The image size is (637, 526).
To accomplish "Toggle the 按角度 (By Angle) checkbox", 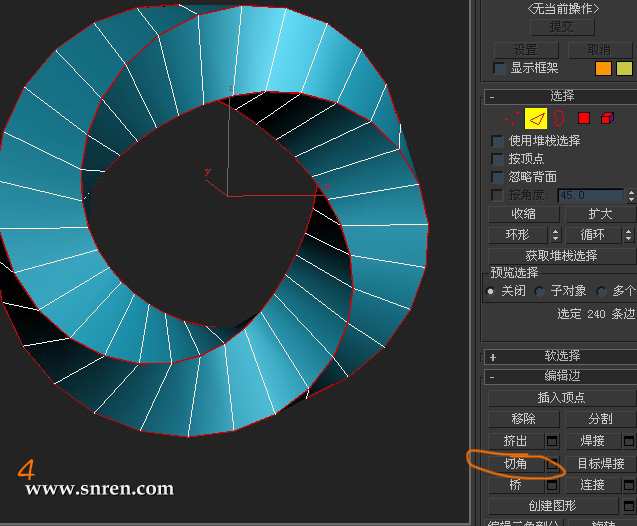I will point(498,195).
